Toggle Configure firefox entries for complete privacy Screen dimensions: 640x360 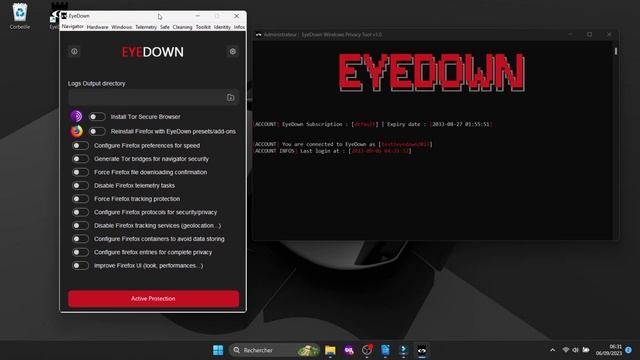(80, 252)
